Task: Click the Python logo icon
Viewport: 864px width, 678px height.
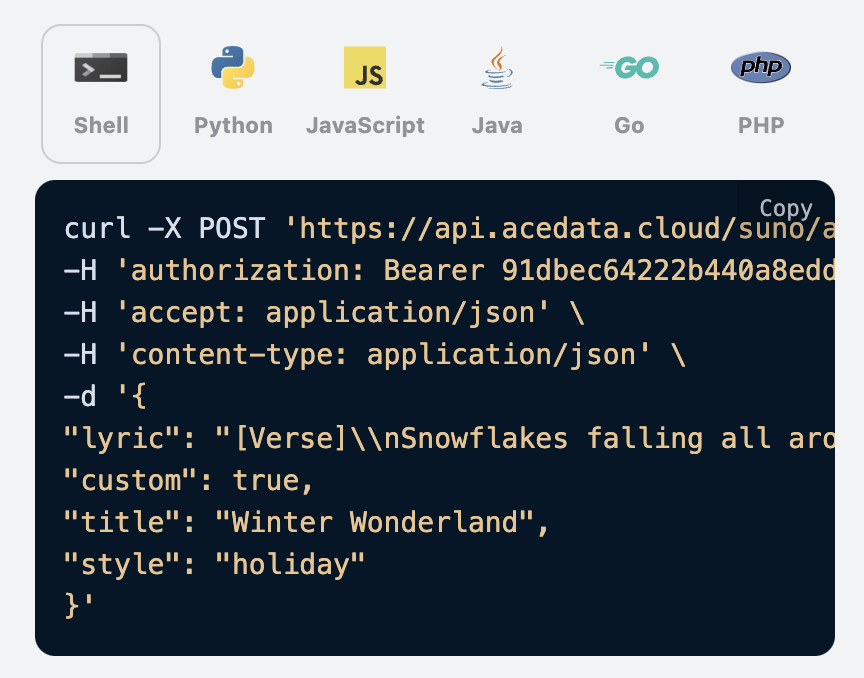Action: (x=233, y=67)
